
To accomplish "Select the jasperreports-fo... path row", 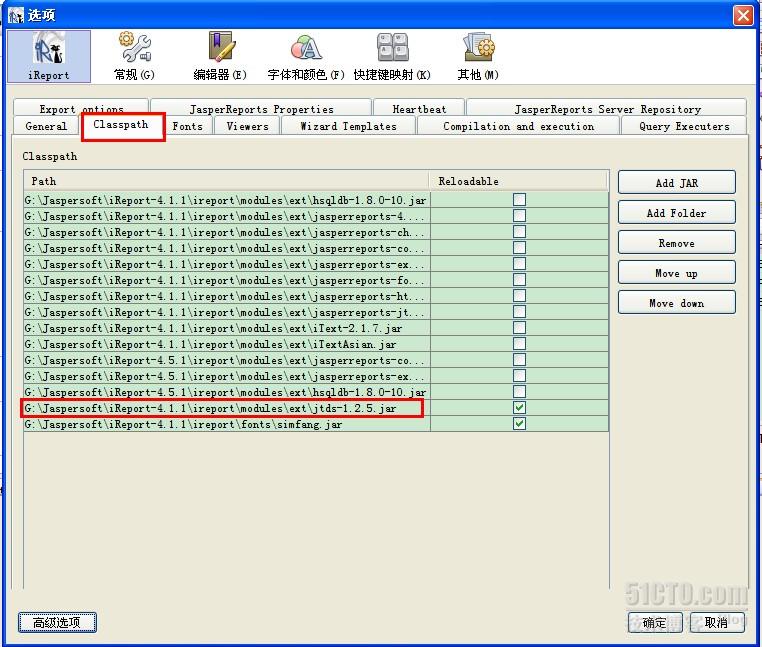I will tap(227, 280).
